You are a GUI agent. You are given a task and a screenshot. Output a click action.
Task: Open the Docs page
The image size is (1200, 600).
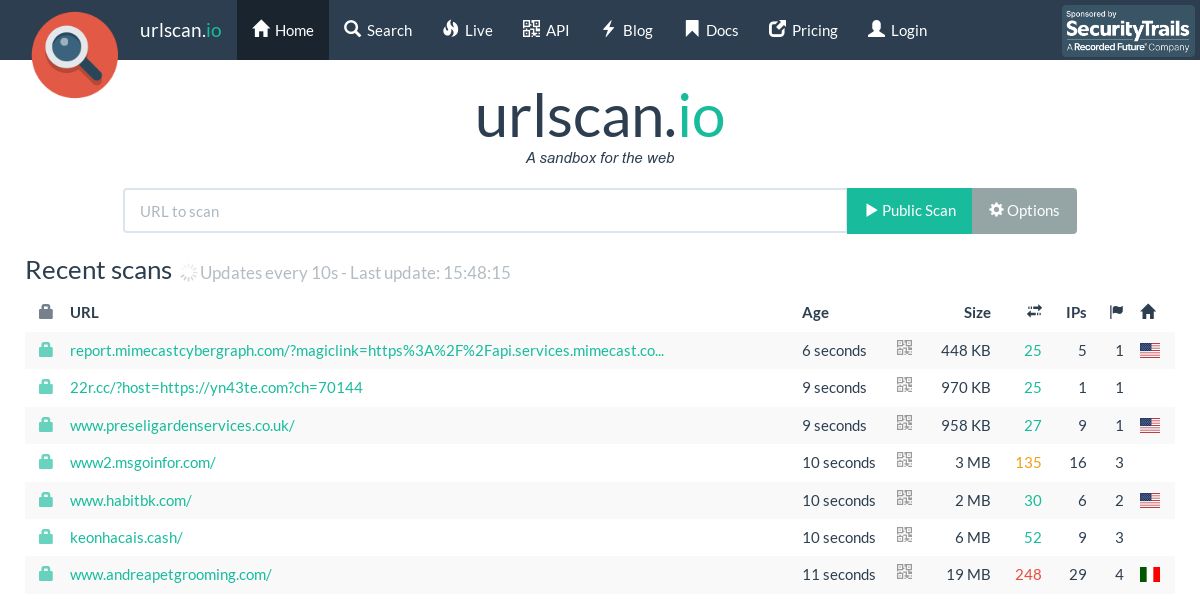pos(711,30)
